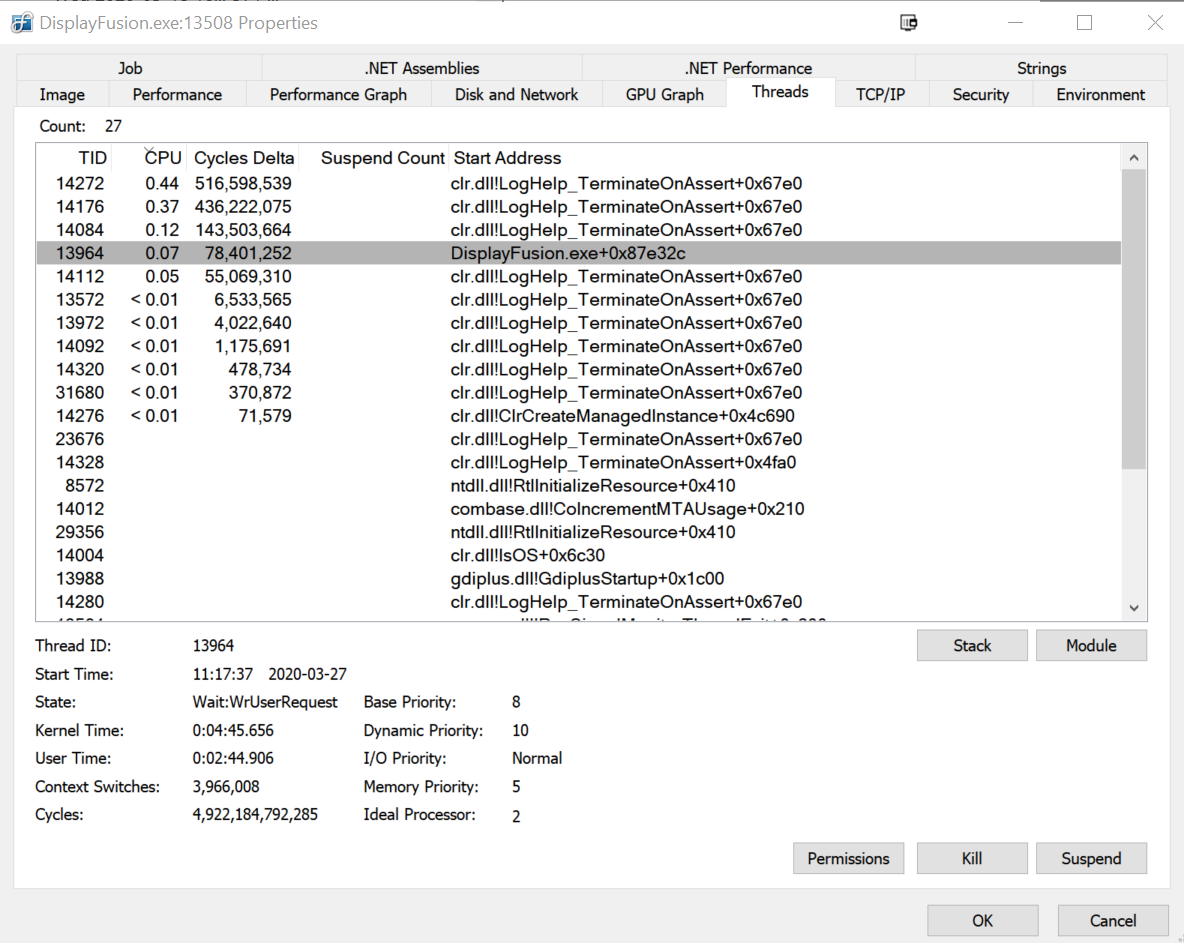Viewport: 1184px width, 943px height.
Task: Select thread row TID 13572
Action: [x=578, y=300]
